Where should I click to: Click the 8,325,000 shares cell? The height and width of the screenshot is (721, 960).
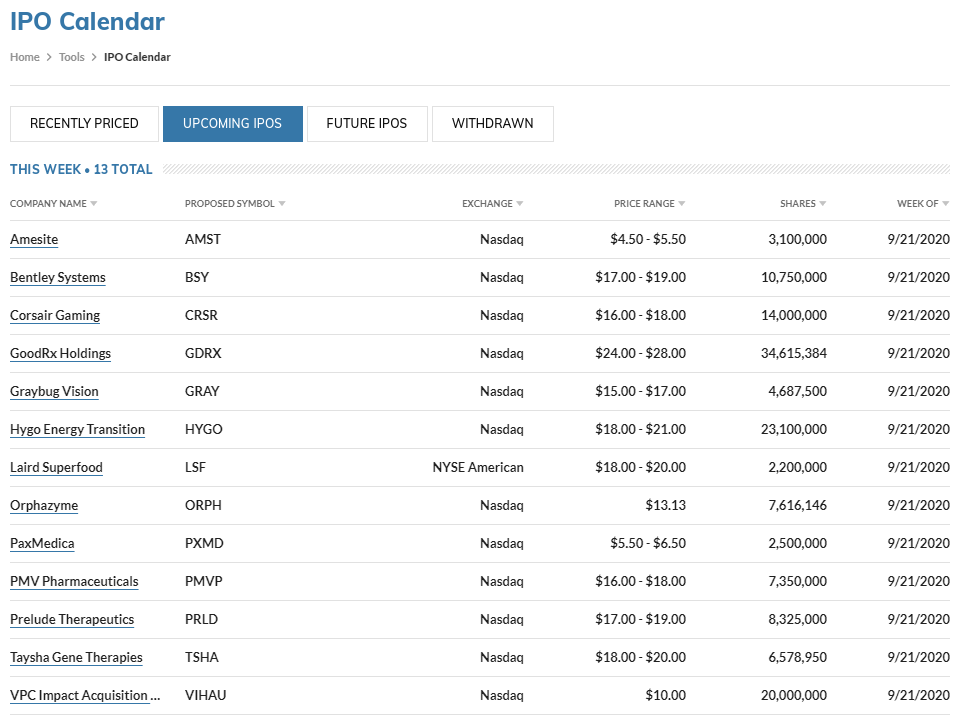[798, 619]
